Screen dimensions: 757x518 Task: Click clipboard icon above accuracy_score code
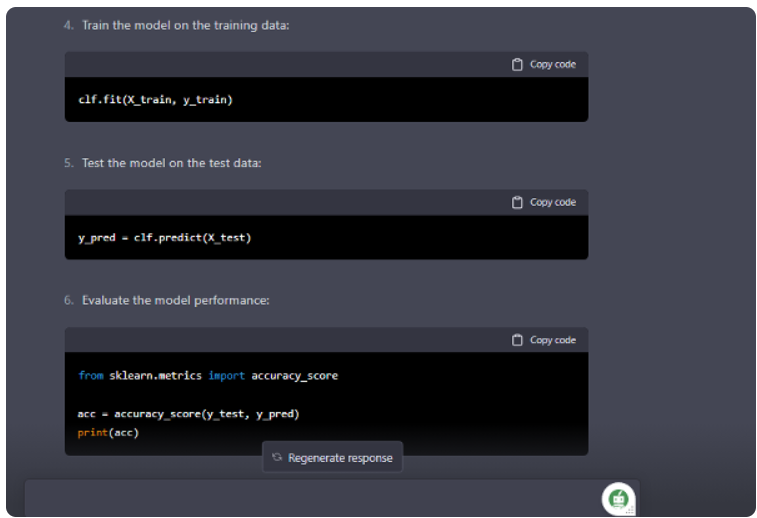coord(517,340)
